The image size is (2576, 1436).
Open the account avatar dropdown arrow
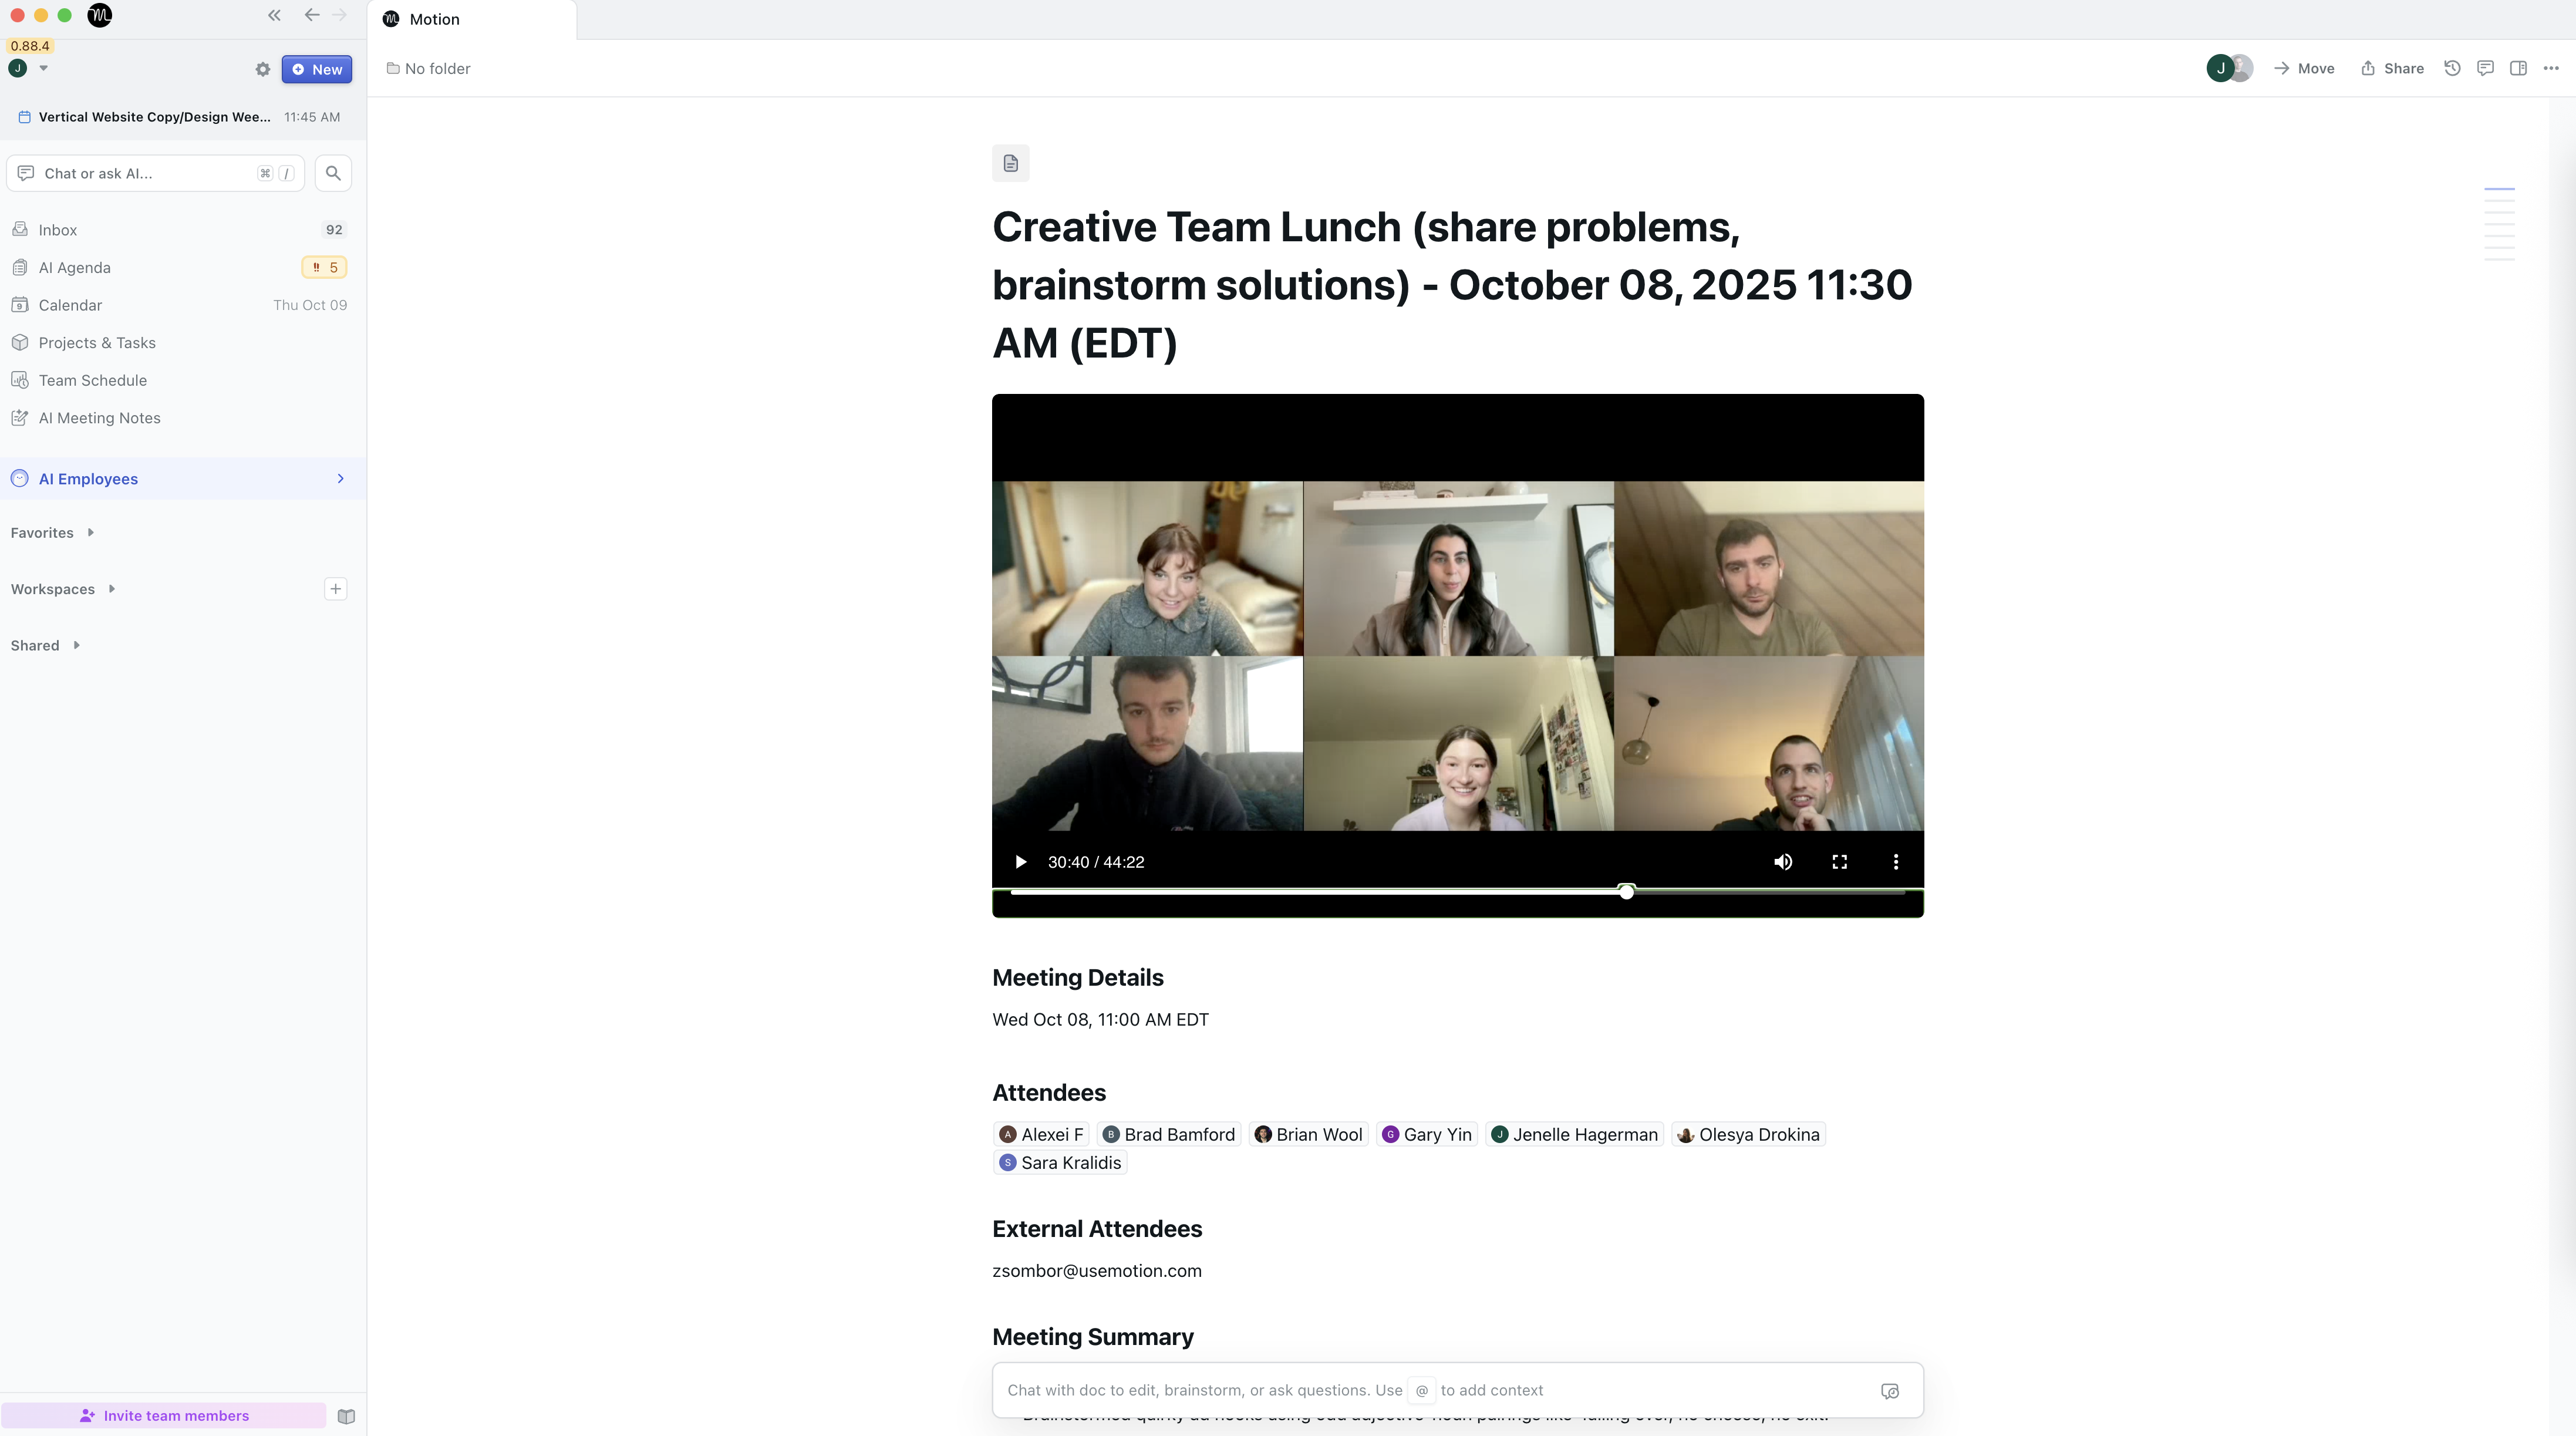(x=43, y=68)
